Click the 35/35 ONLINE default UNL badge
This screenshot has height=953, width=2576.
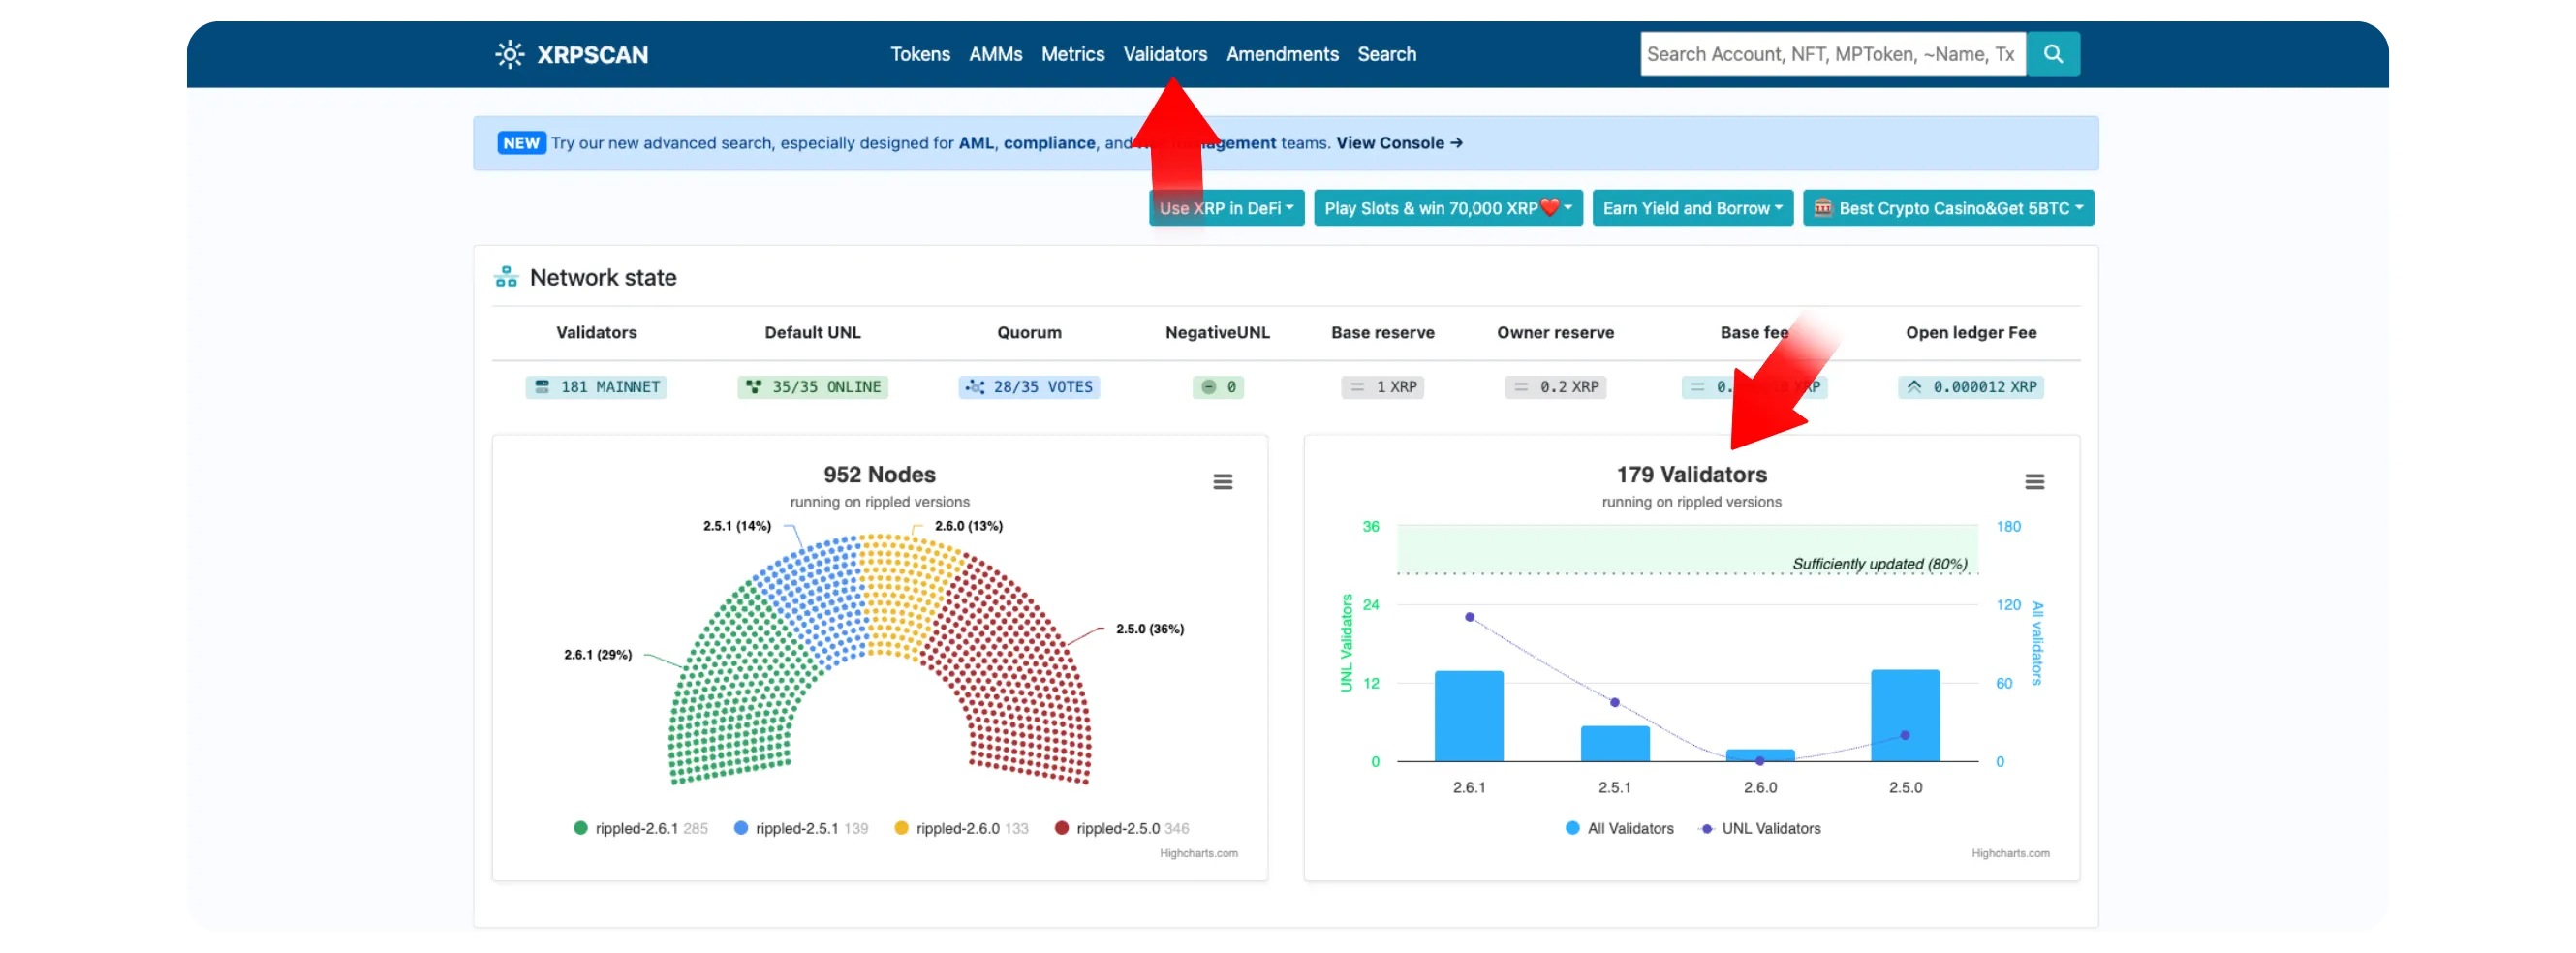812,387
